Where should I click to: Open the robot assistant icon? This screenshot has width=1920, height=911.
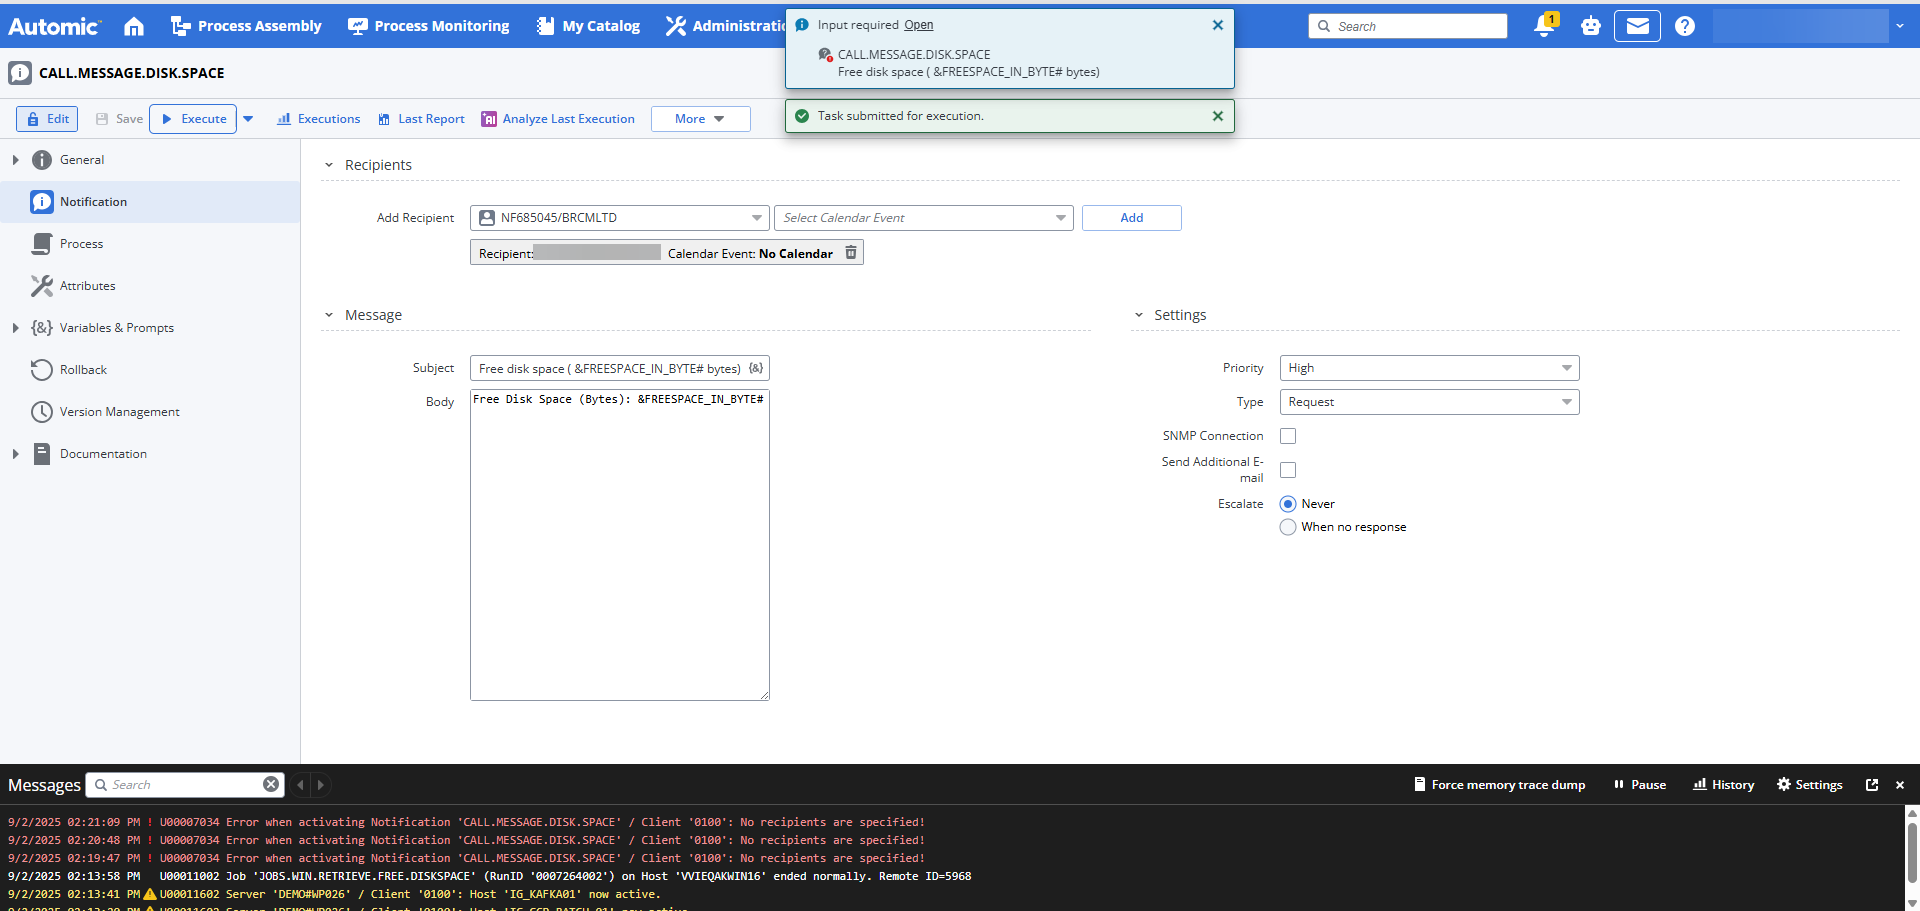(1591, 26)
